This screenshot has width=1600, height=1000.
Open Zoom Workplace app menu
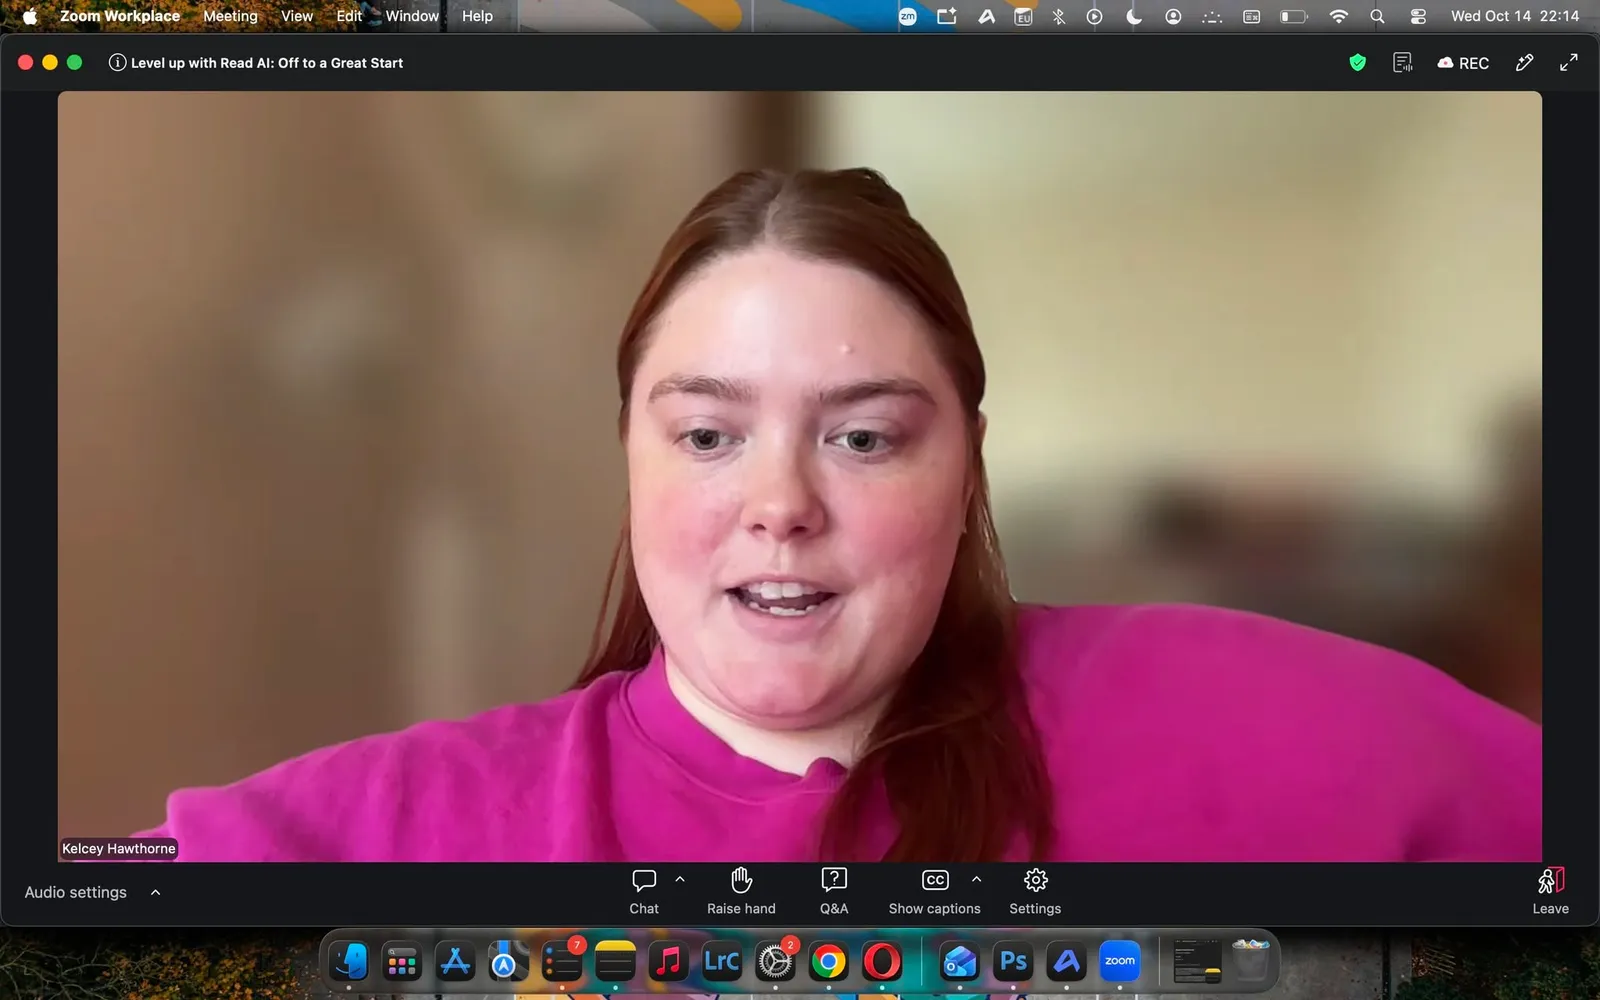tap(120, 16)
